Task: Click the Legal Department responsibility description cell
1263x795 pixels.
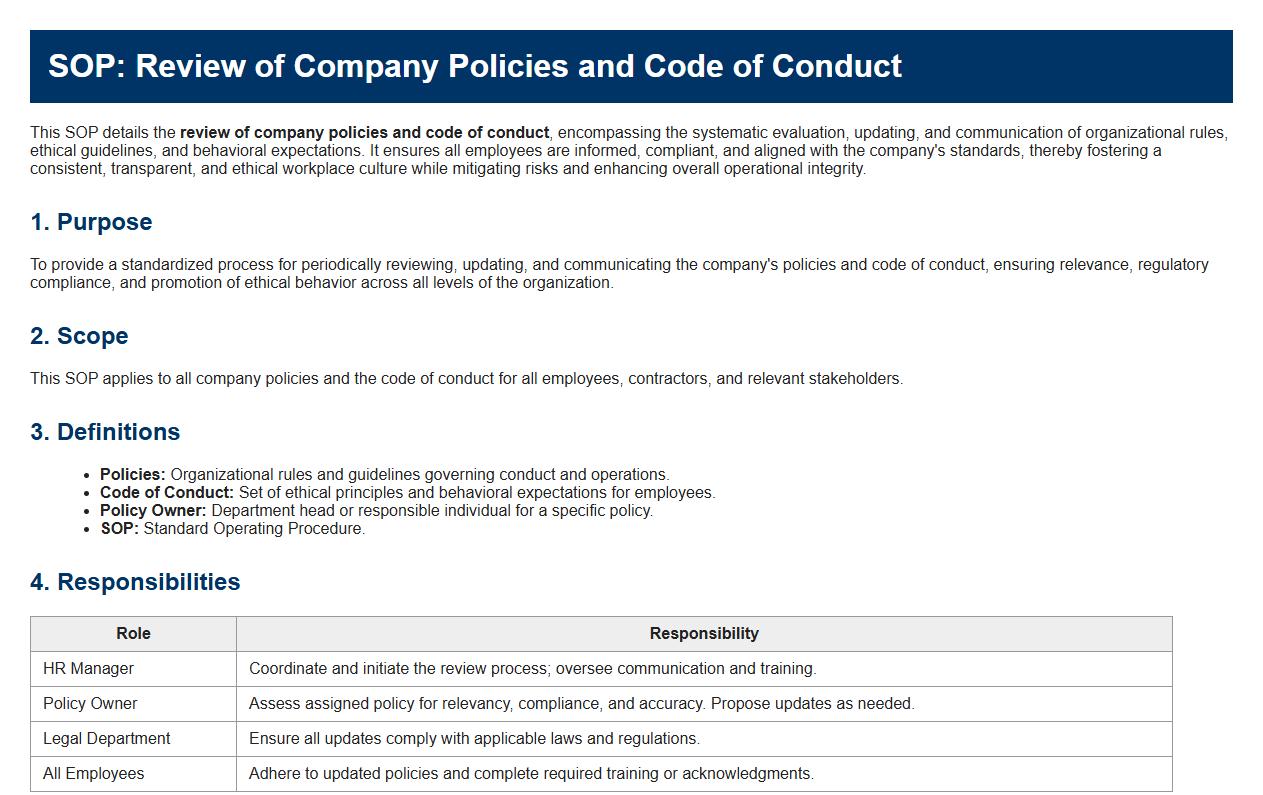Action: pos(474,739)
